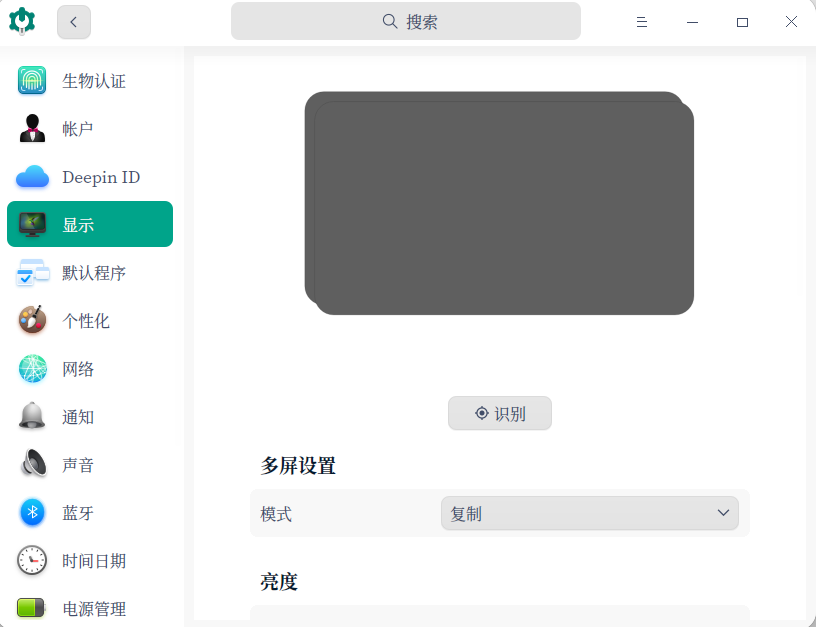Open Date and Time (时间日期) clock icon

[32, 561]
